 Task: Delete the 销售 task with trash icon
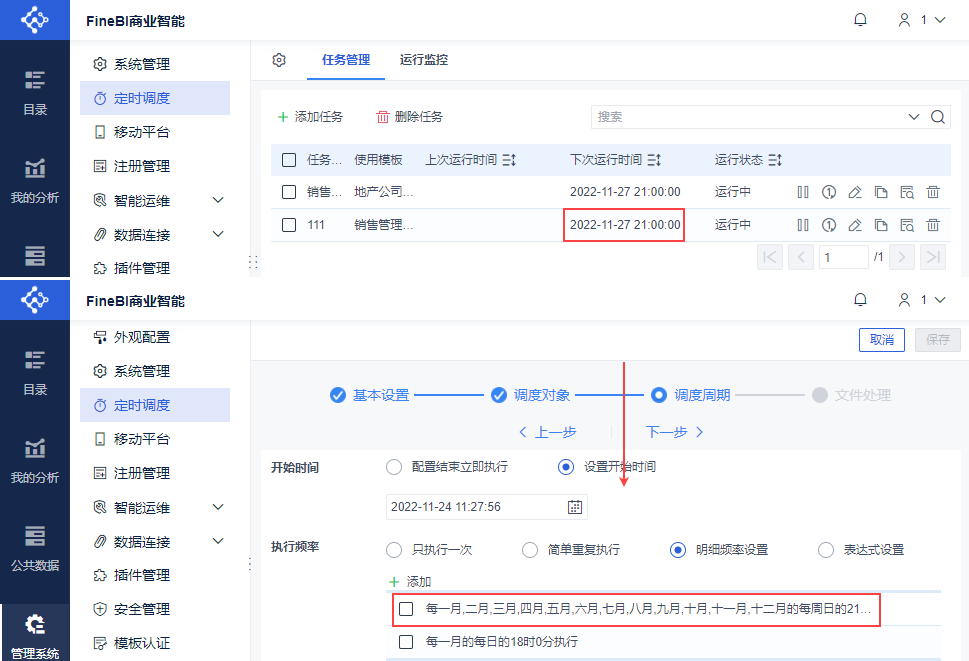point(933,192)
